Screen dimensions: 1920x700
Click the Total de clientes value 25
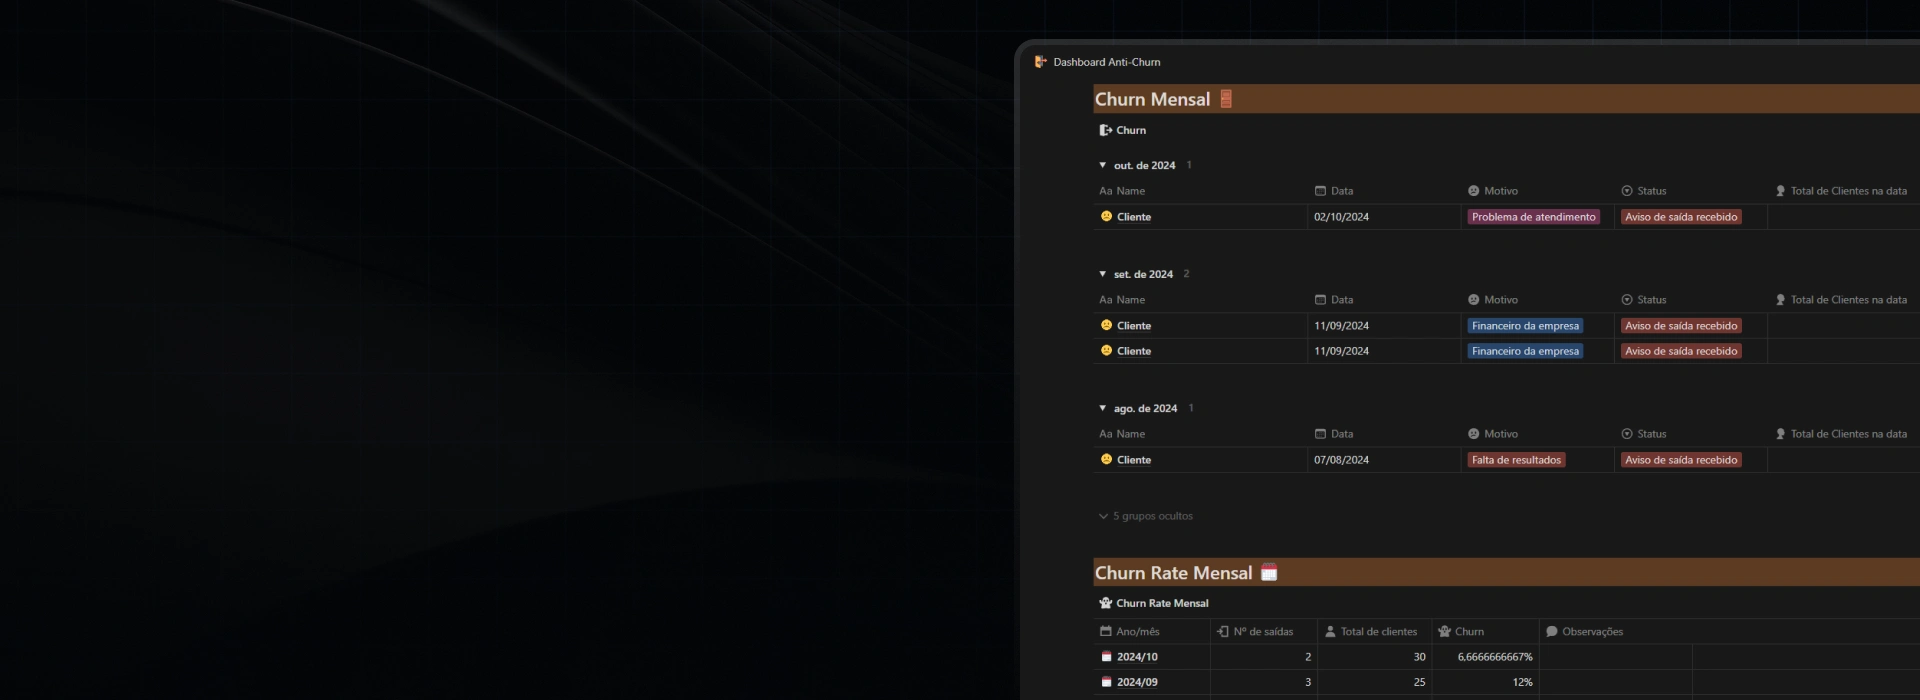(1419, 682)
